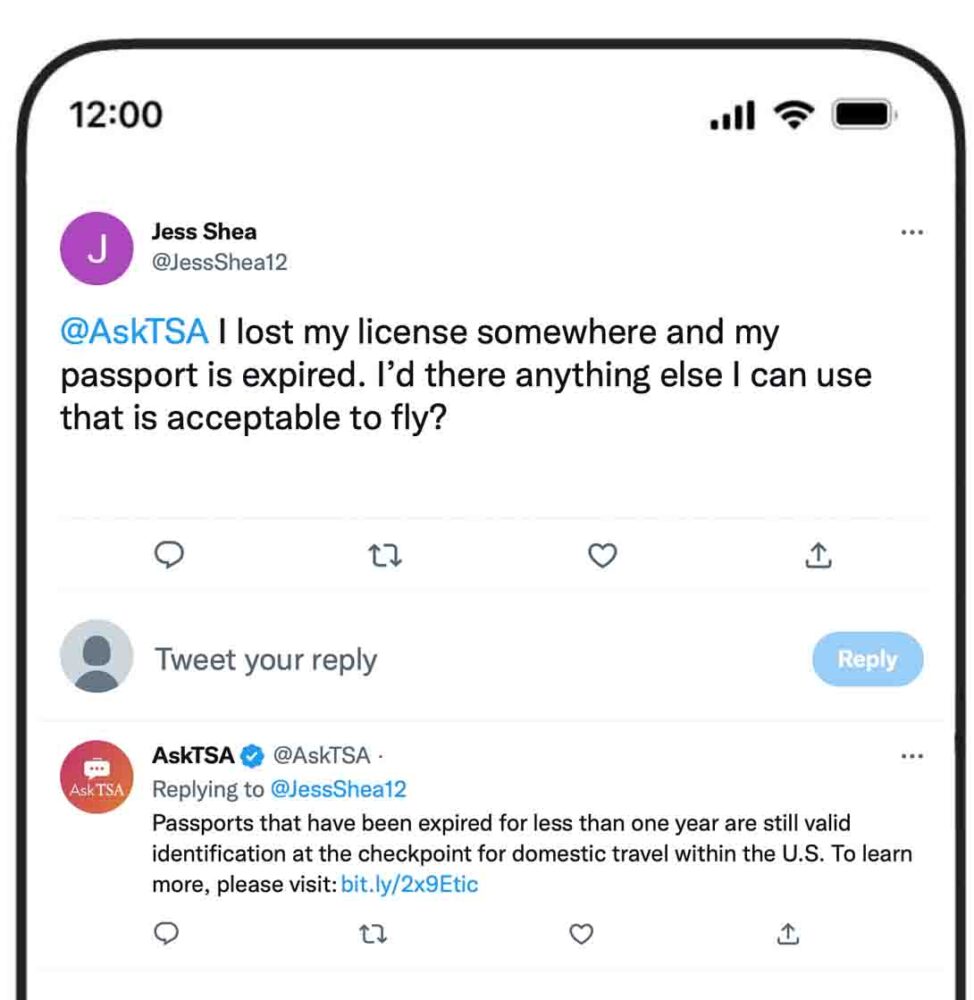Open more options on AskTSA reply
The image size is (974, 1000).
[911, 756]
